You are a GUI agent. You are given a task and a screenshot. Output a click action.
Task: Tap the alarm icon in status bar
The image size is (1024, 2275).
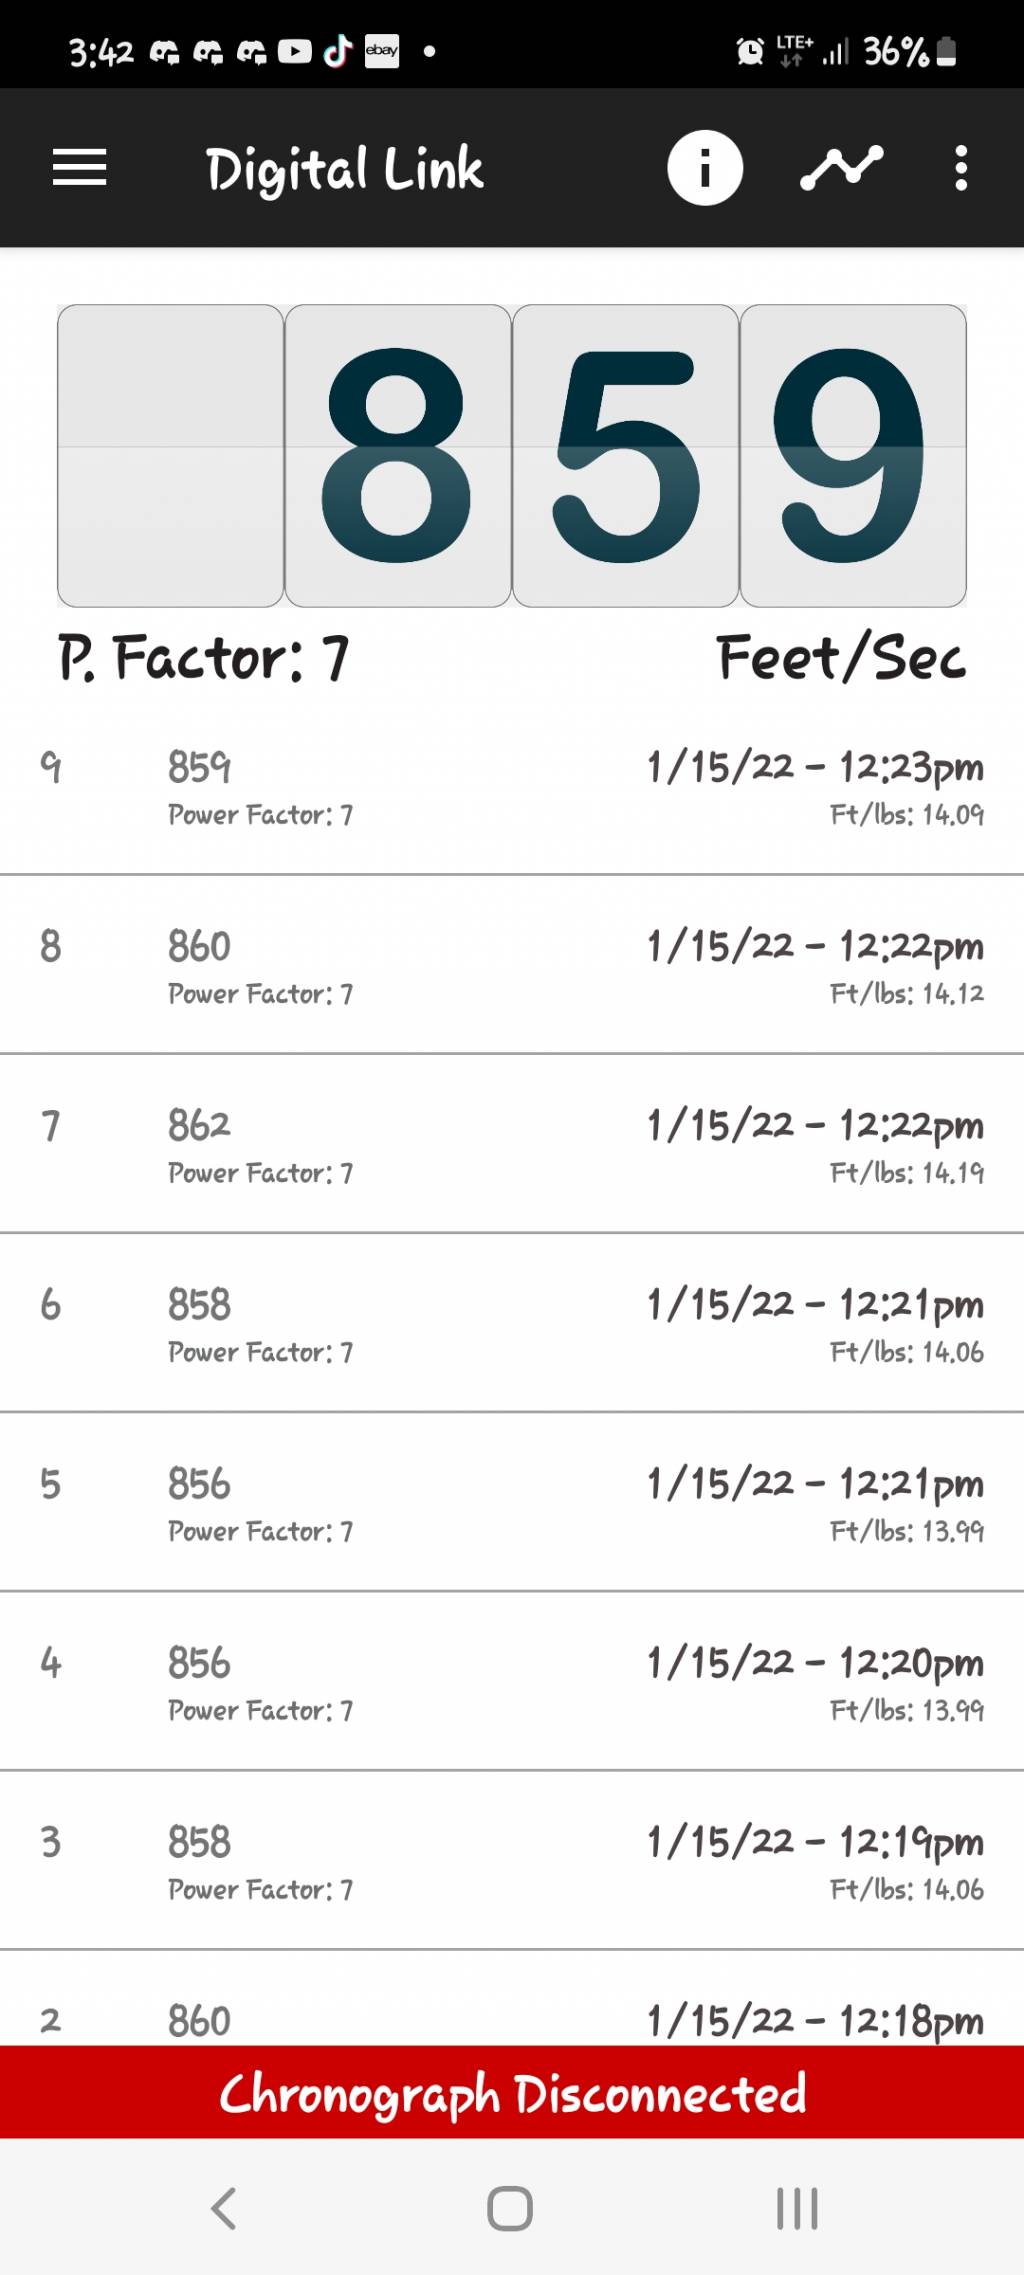tap(750, 50)
